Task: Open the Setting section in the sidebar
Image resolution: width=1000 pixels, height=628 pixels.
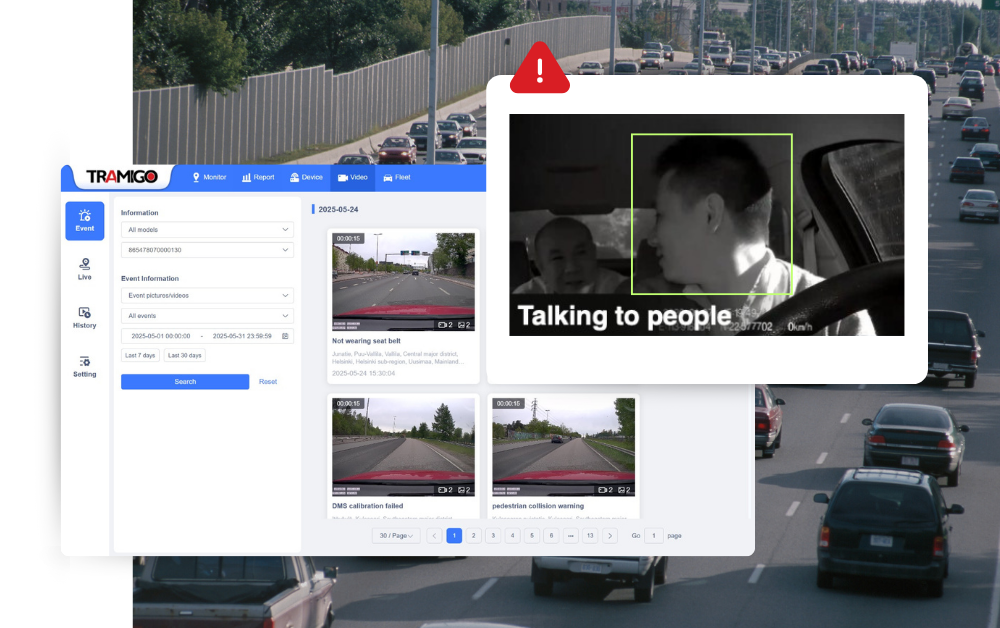Action: [85, 367]
